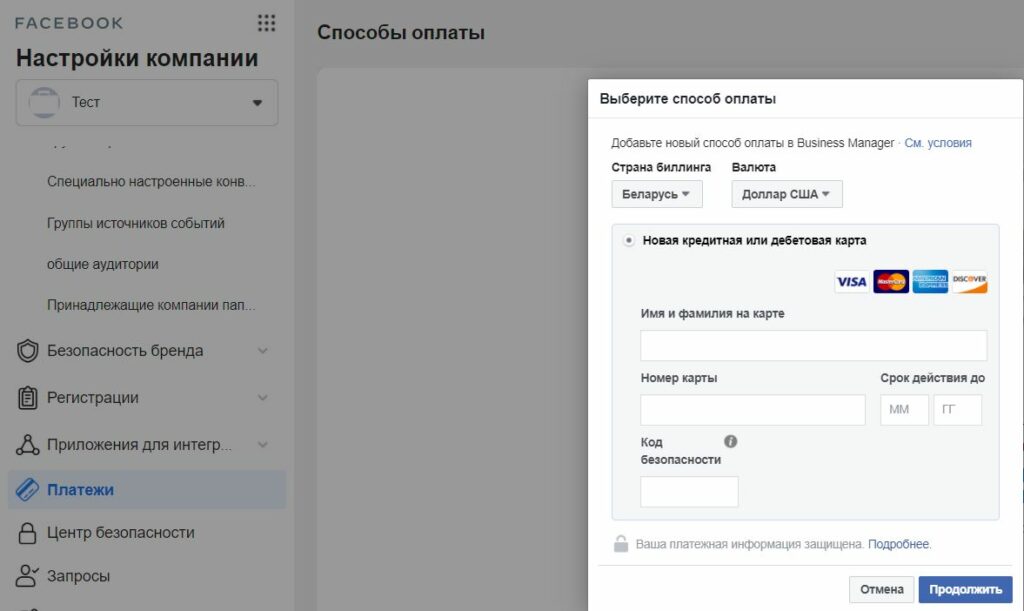
Task: Click the security code info icon
Action: pyautogui.click(x=731, y=441)
